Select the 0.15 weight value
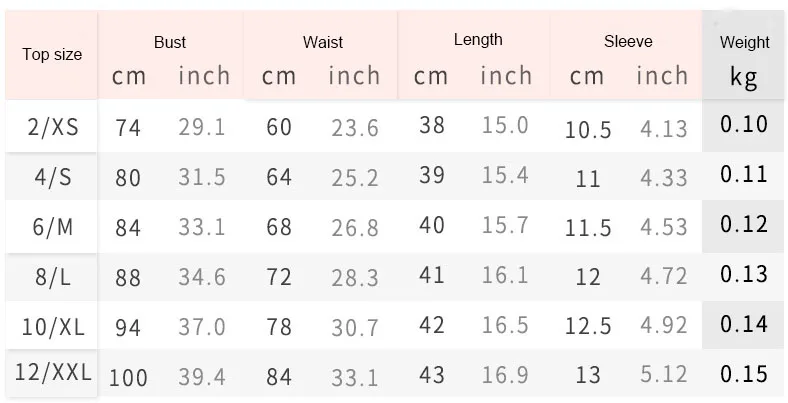The width and height of the screenshot is (788, 403). point(744,374)
